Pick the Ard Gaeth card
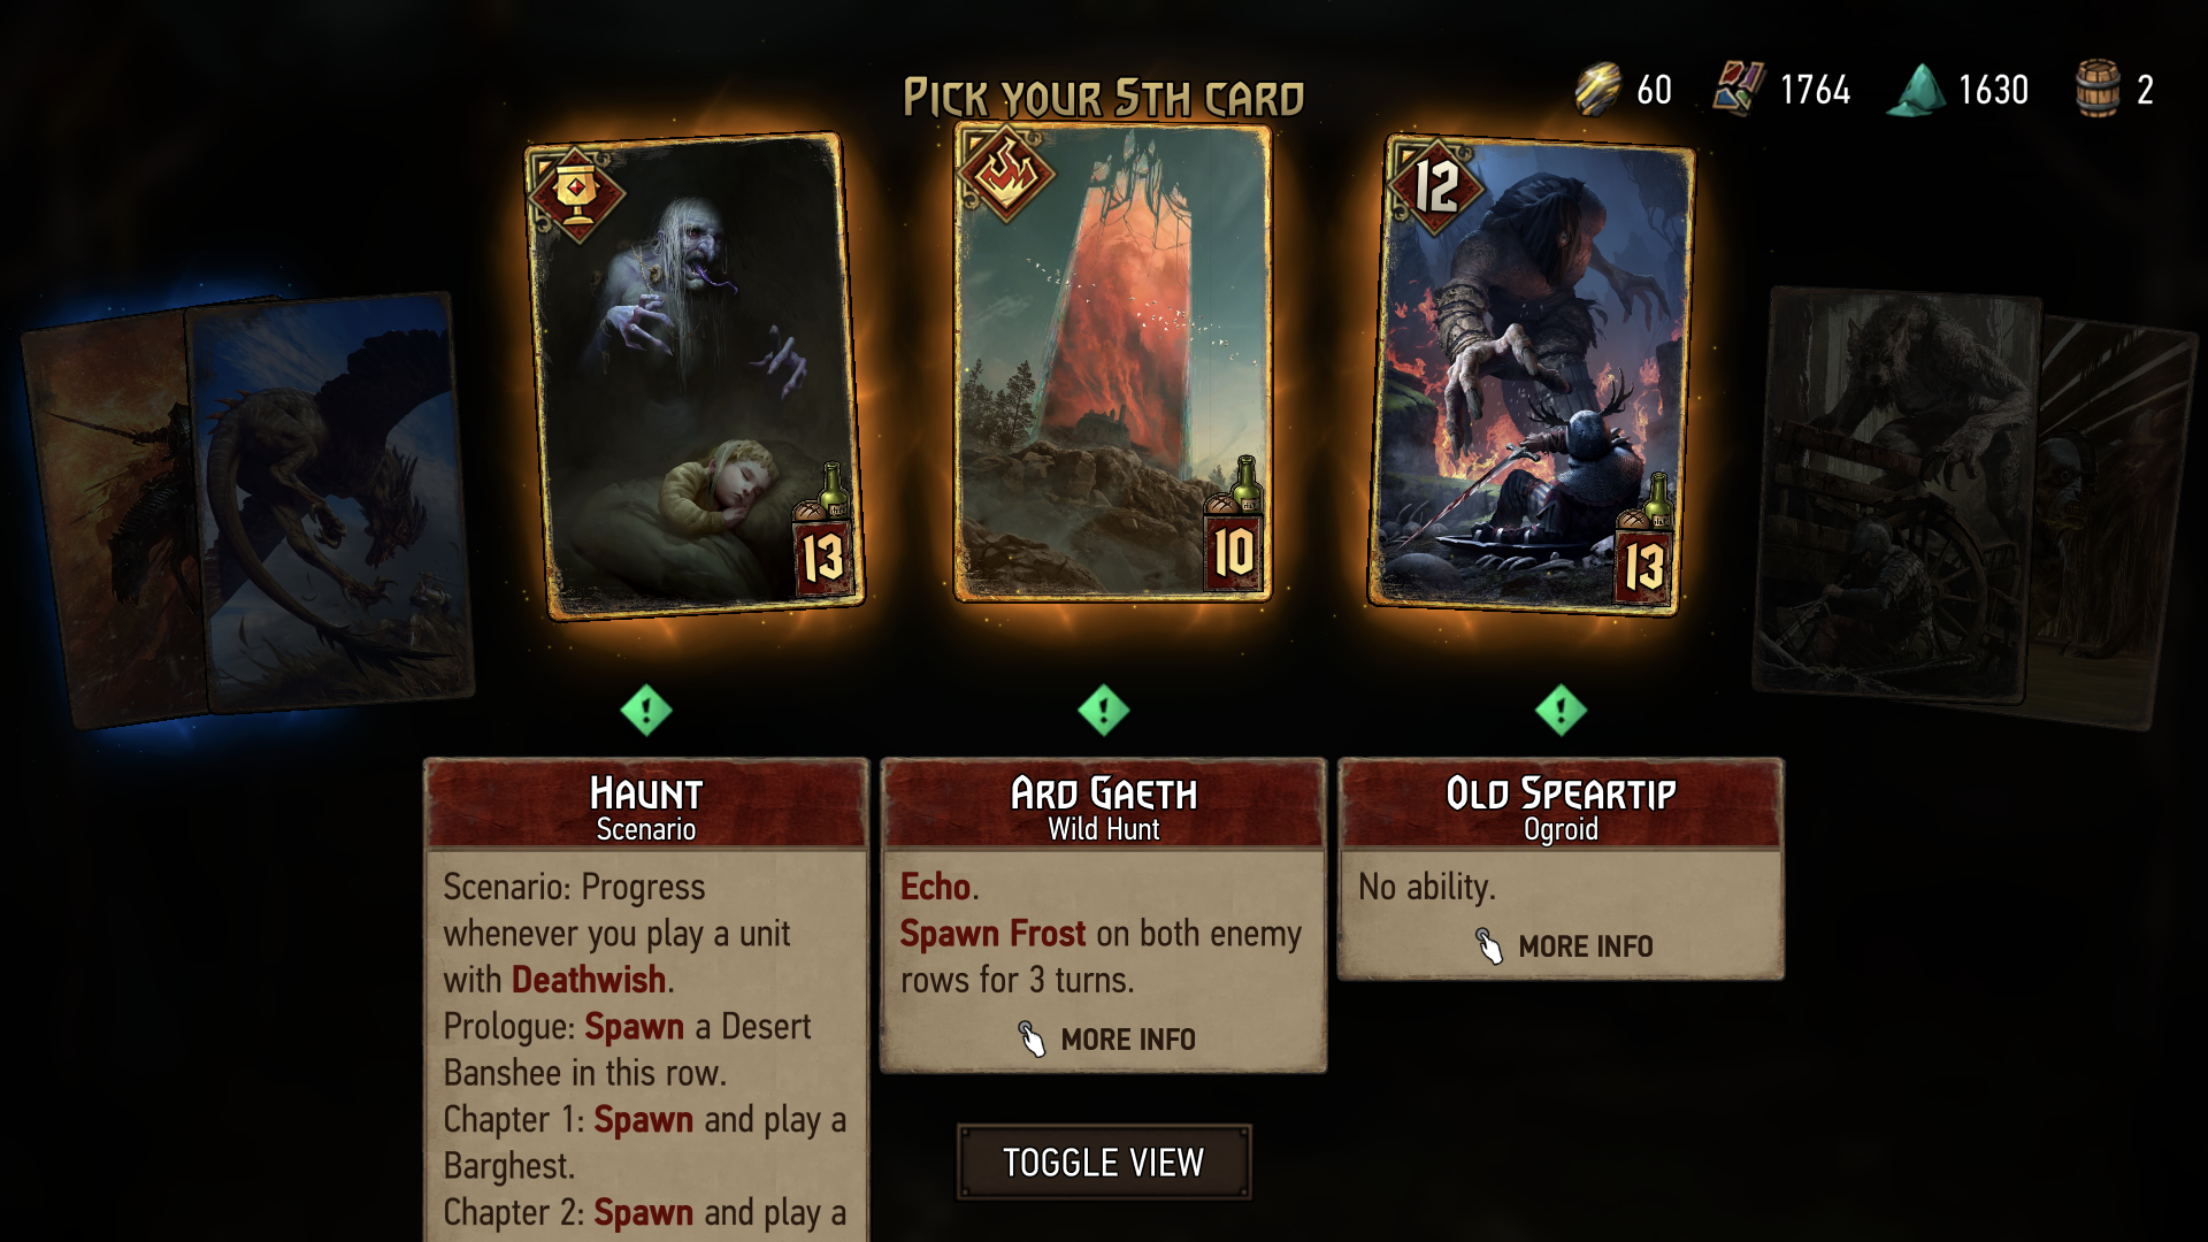 (1113, 363)
